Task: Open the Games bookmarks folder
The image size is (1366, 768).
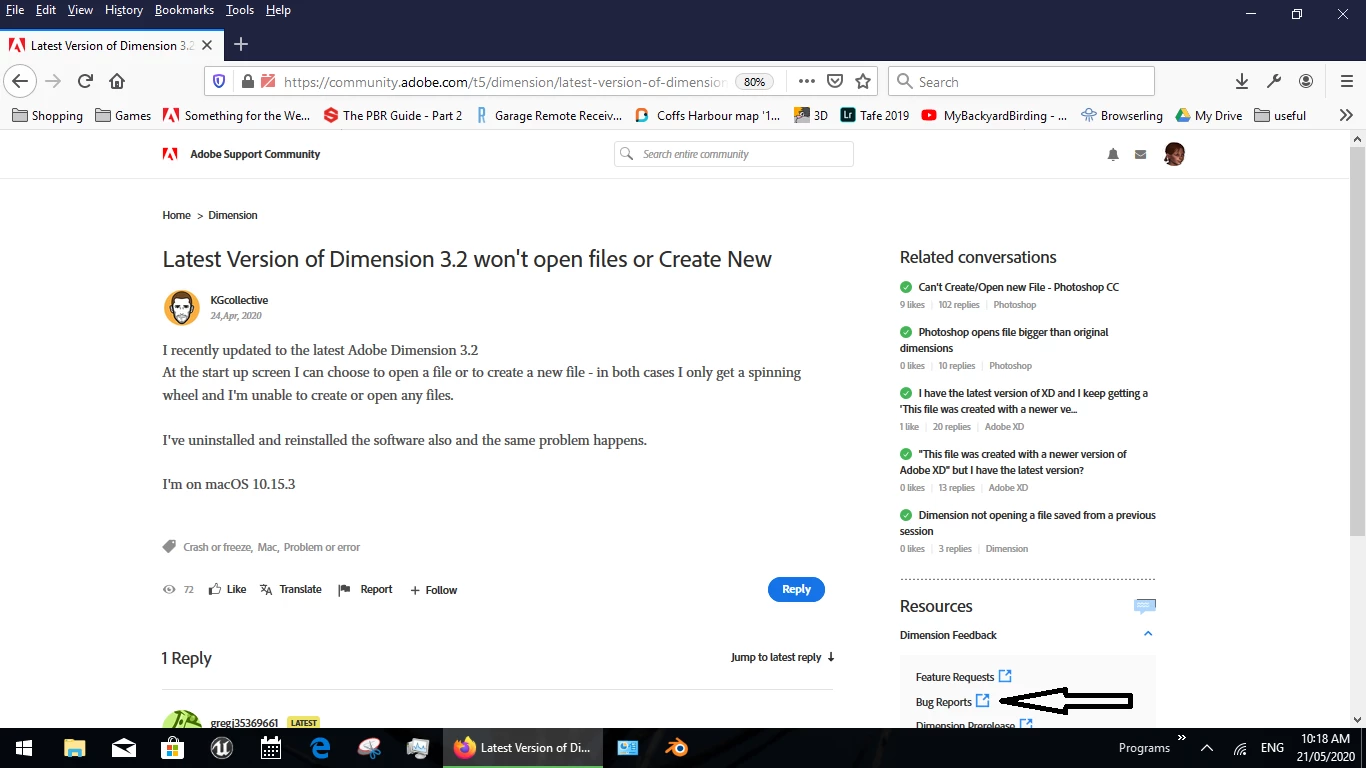Action: [x=123, y=116]
